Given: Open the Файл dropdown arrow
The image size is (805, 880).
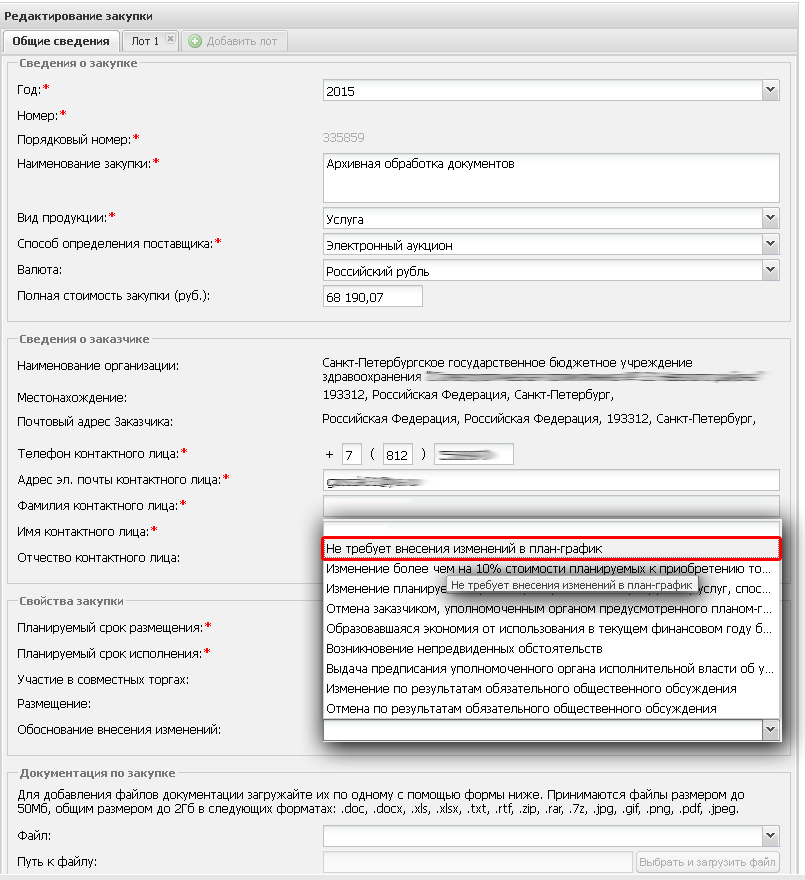Looking at the screenshot, I should [x=770, y=836].
